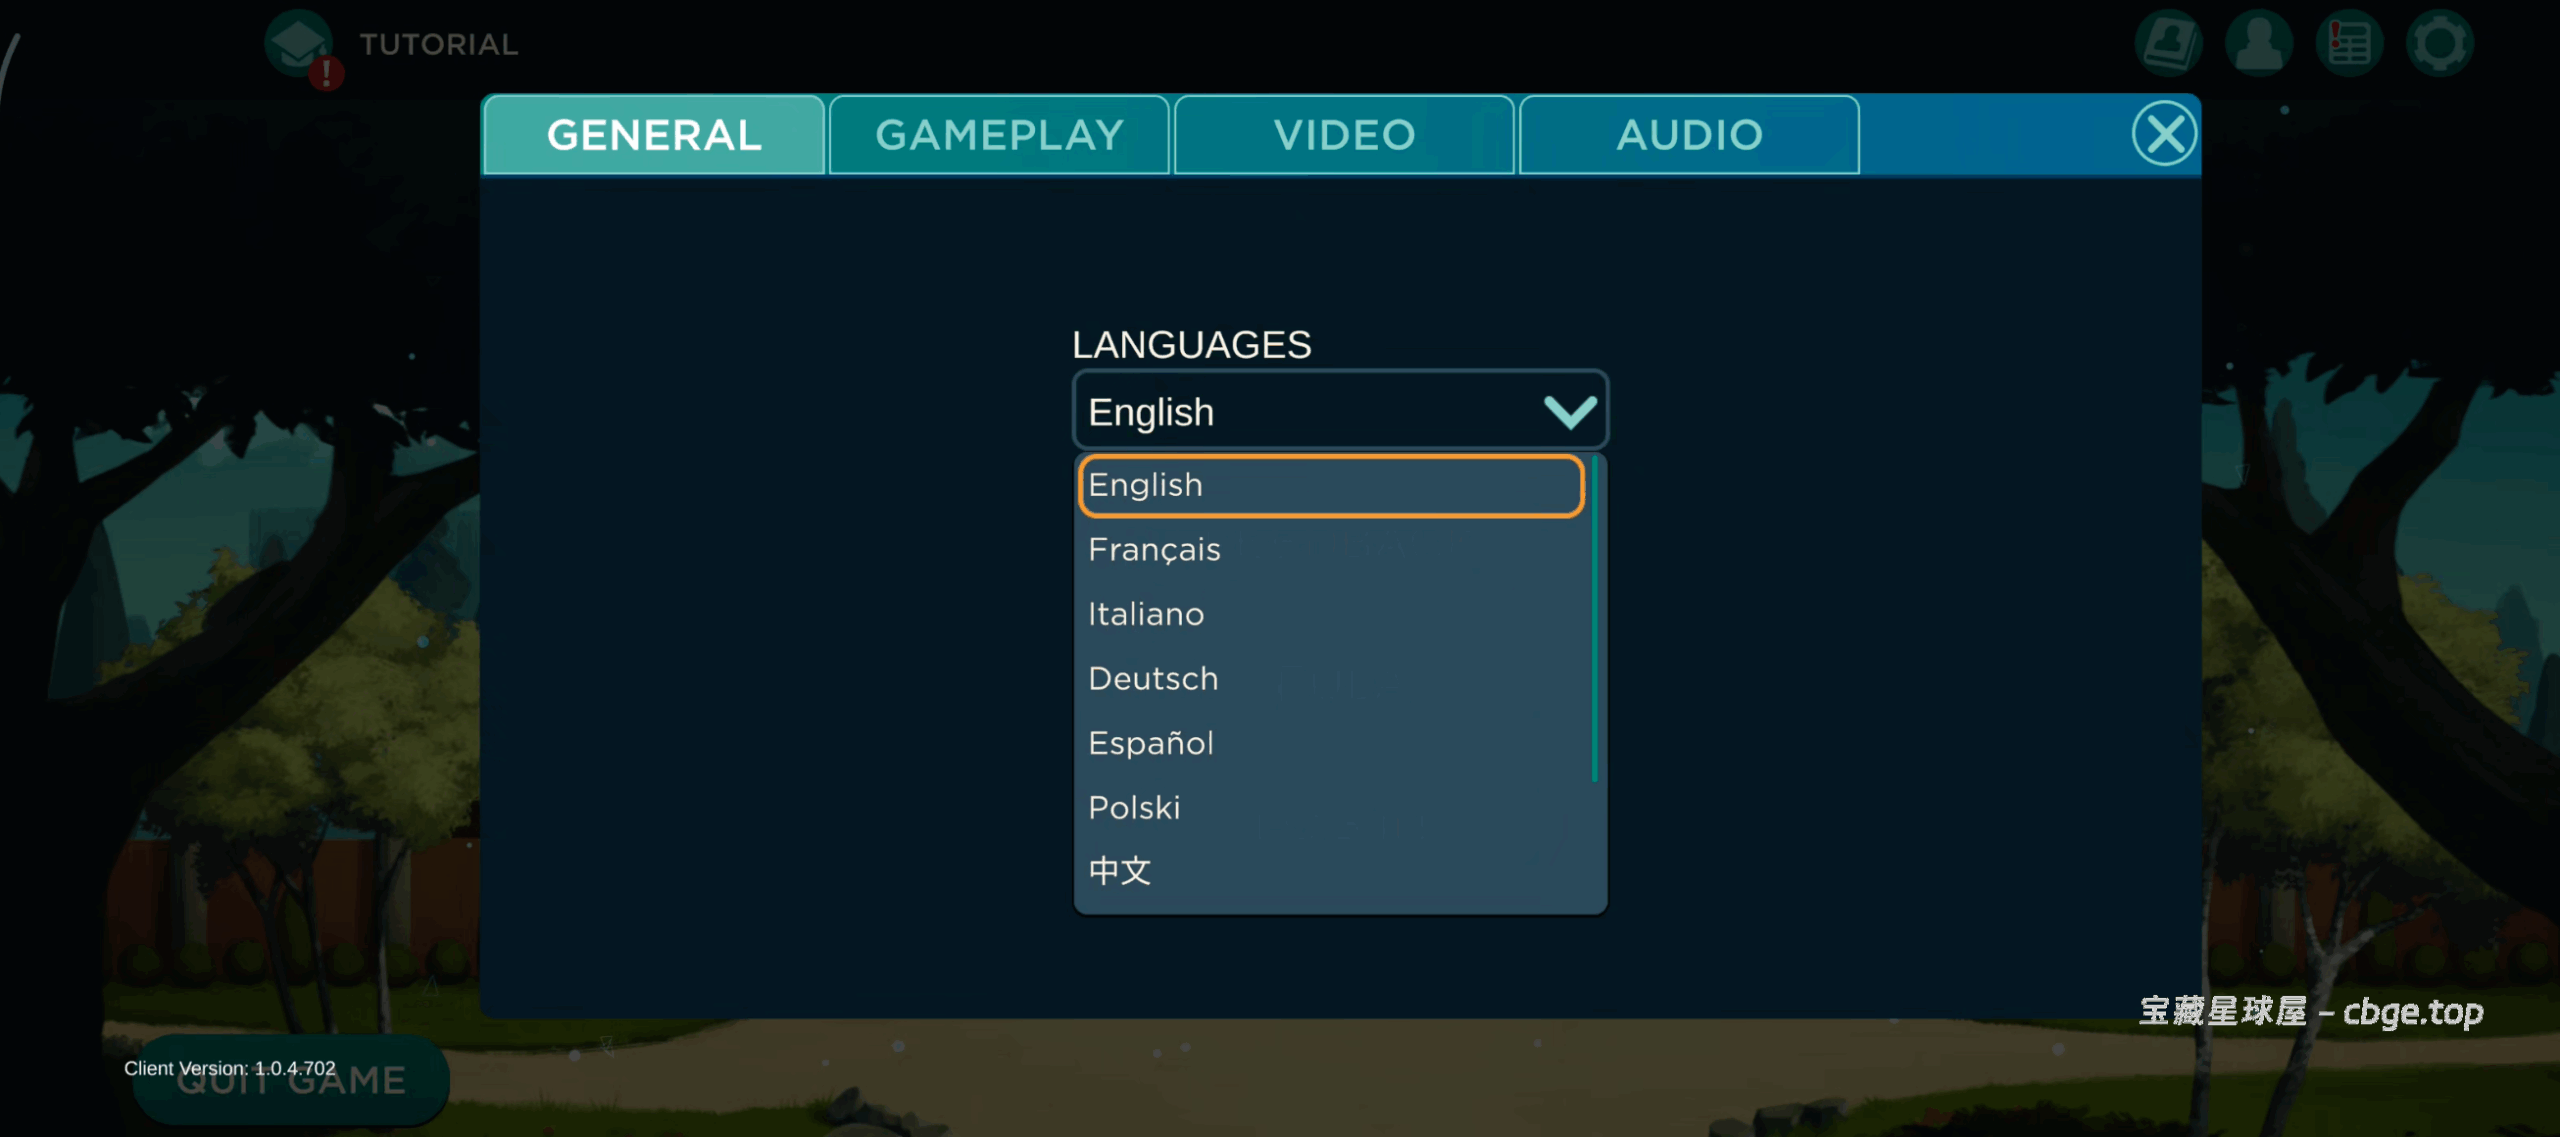The width and height of the screenshot is (2560, 1137).
Task: Click the red alert badge on Tutorial
Action: 326,73
